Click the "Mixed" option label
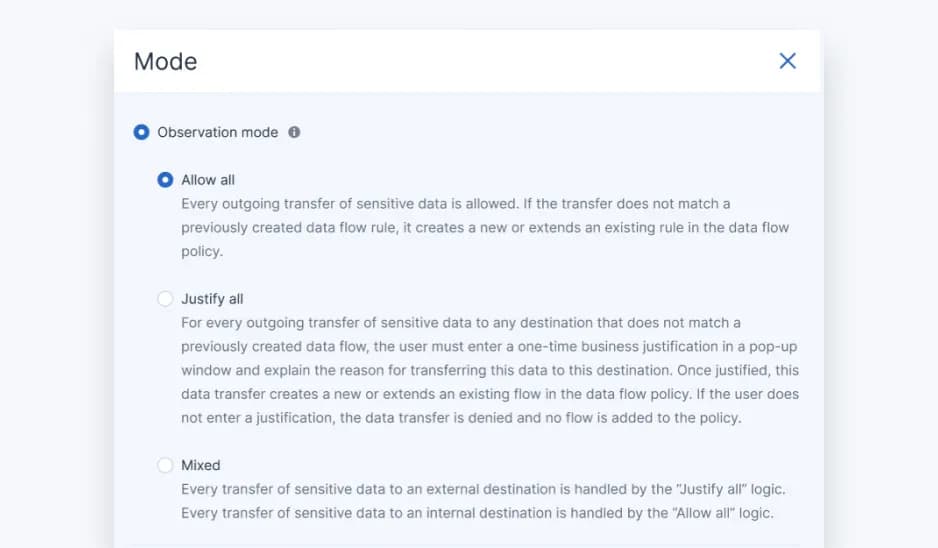Viewport: 938px width, 548px height. [x=200, y=465]
